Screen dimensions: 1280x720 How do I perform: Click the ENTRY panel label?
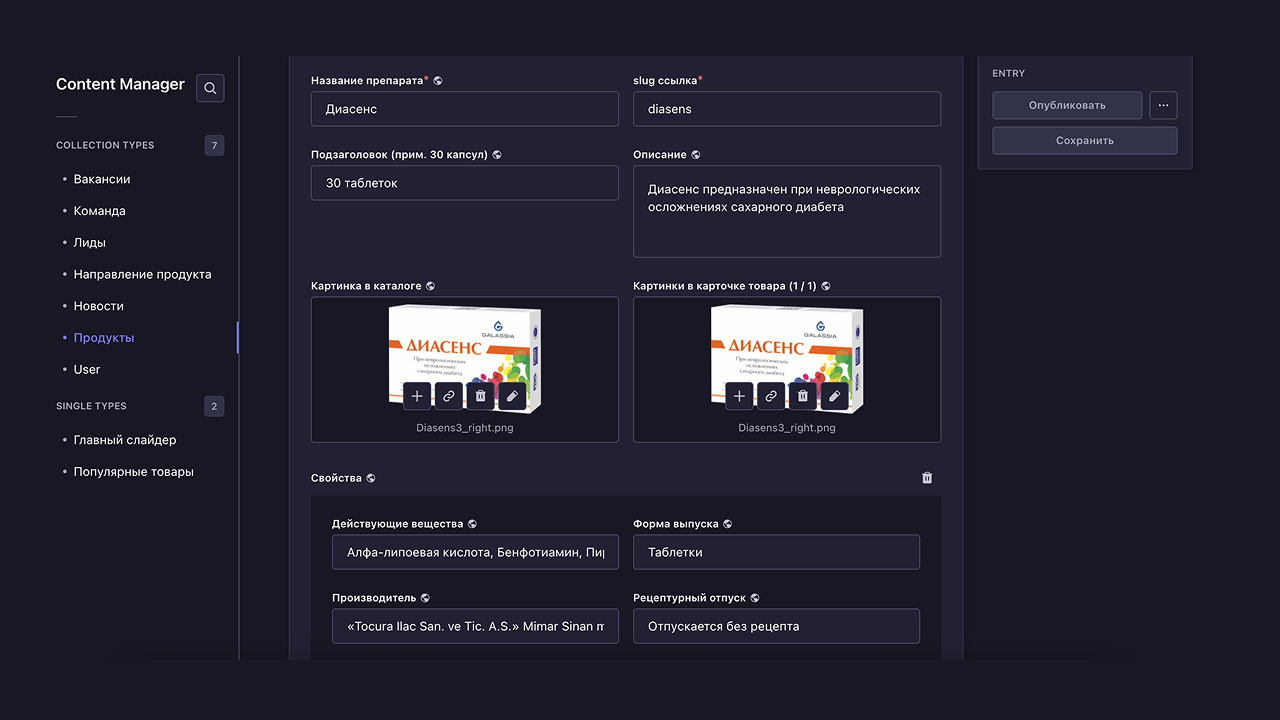[1008, 73]
